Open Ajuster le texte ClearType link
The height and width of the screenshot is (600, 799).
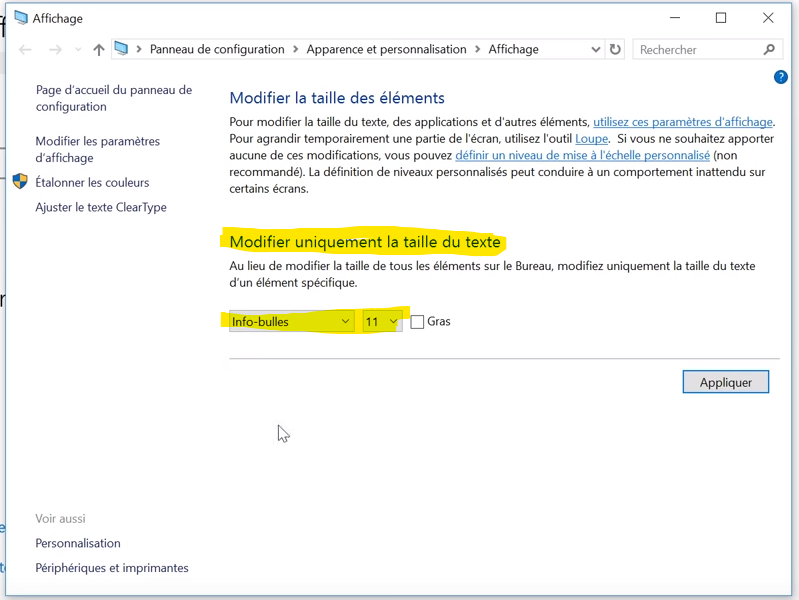click(101, 207)
